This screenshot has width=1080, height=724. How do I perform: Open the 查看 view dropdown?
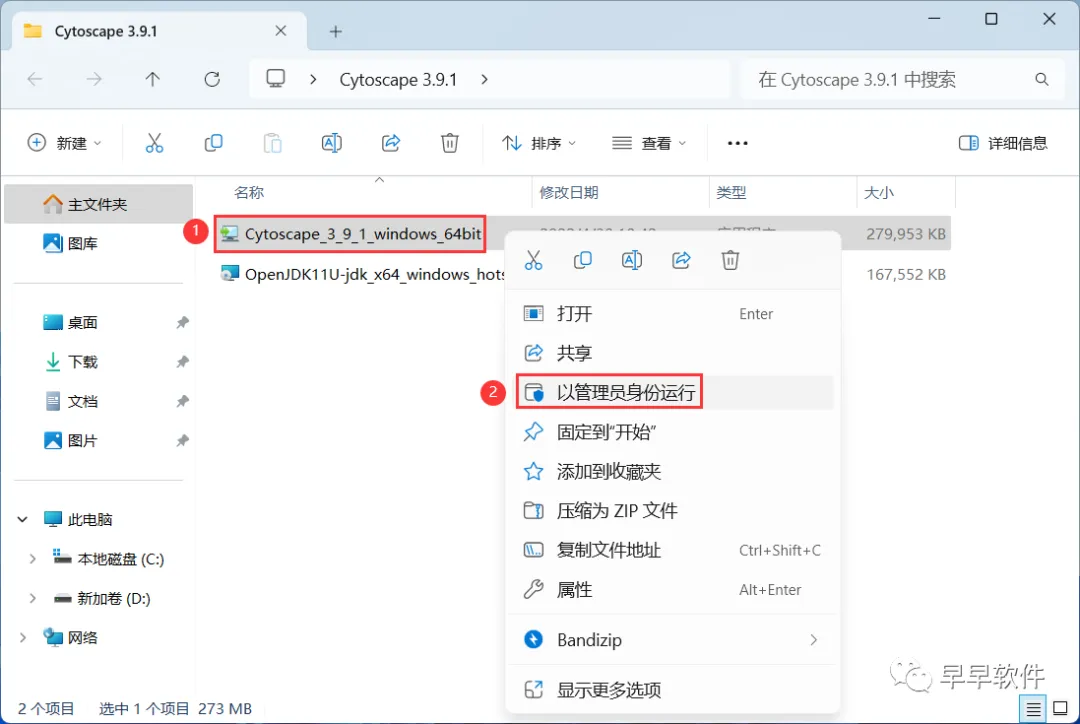click(x=649, y=143)
